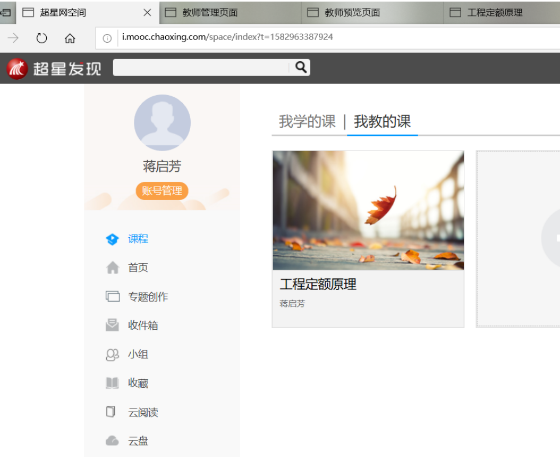Click the browser refresh icon
The width and height of the screenshot is (560, 457).
click(x=42, y=38)
